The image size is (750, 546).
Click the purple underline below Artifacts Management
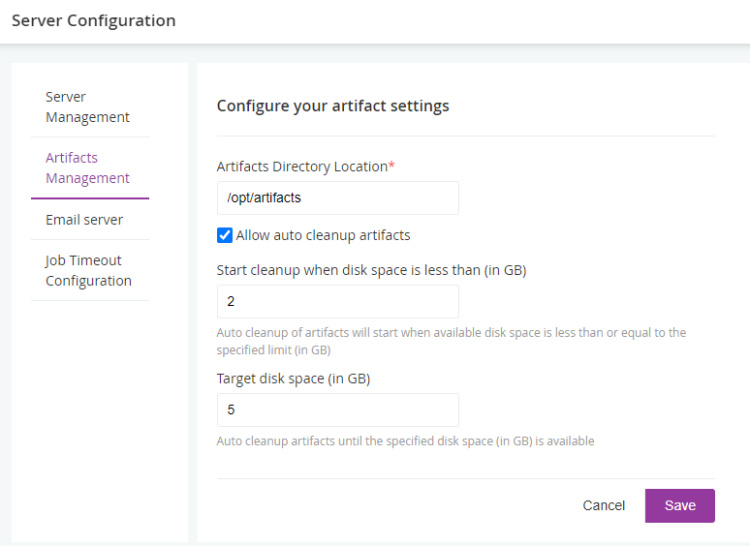coord(90,198)
